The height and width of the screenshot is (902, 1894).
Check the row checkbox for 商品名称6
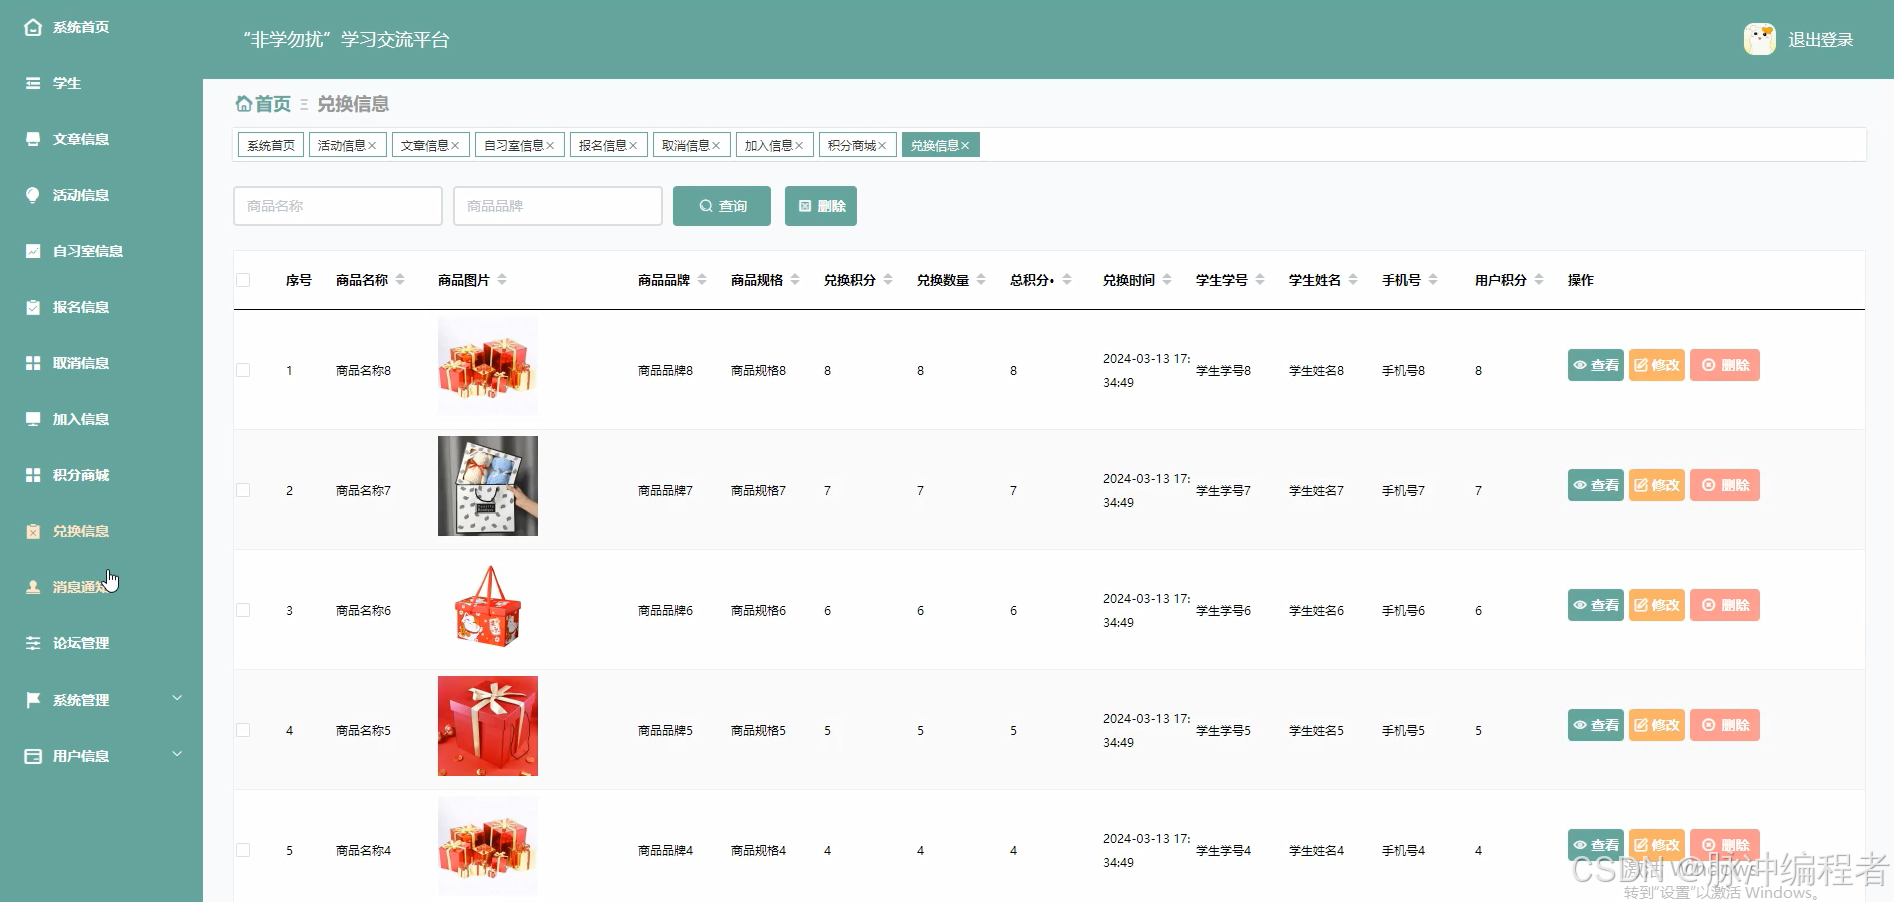pos(243,610)
